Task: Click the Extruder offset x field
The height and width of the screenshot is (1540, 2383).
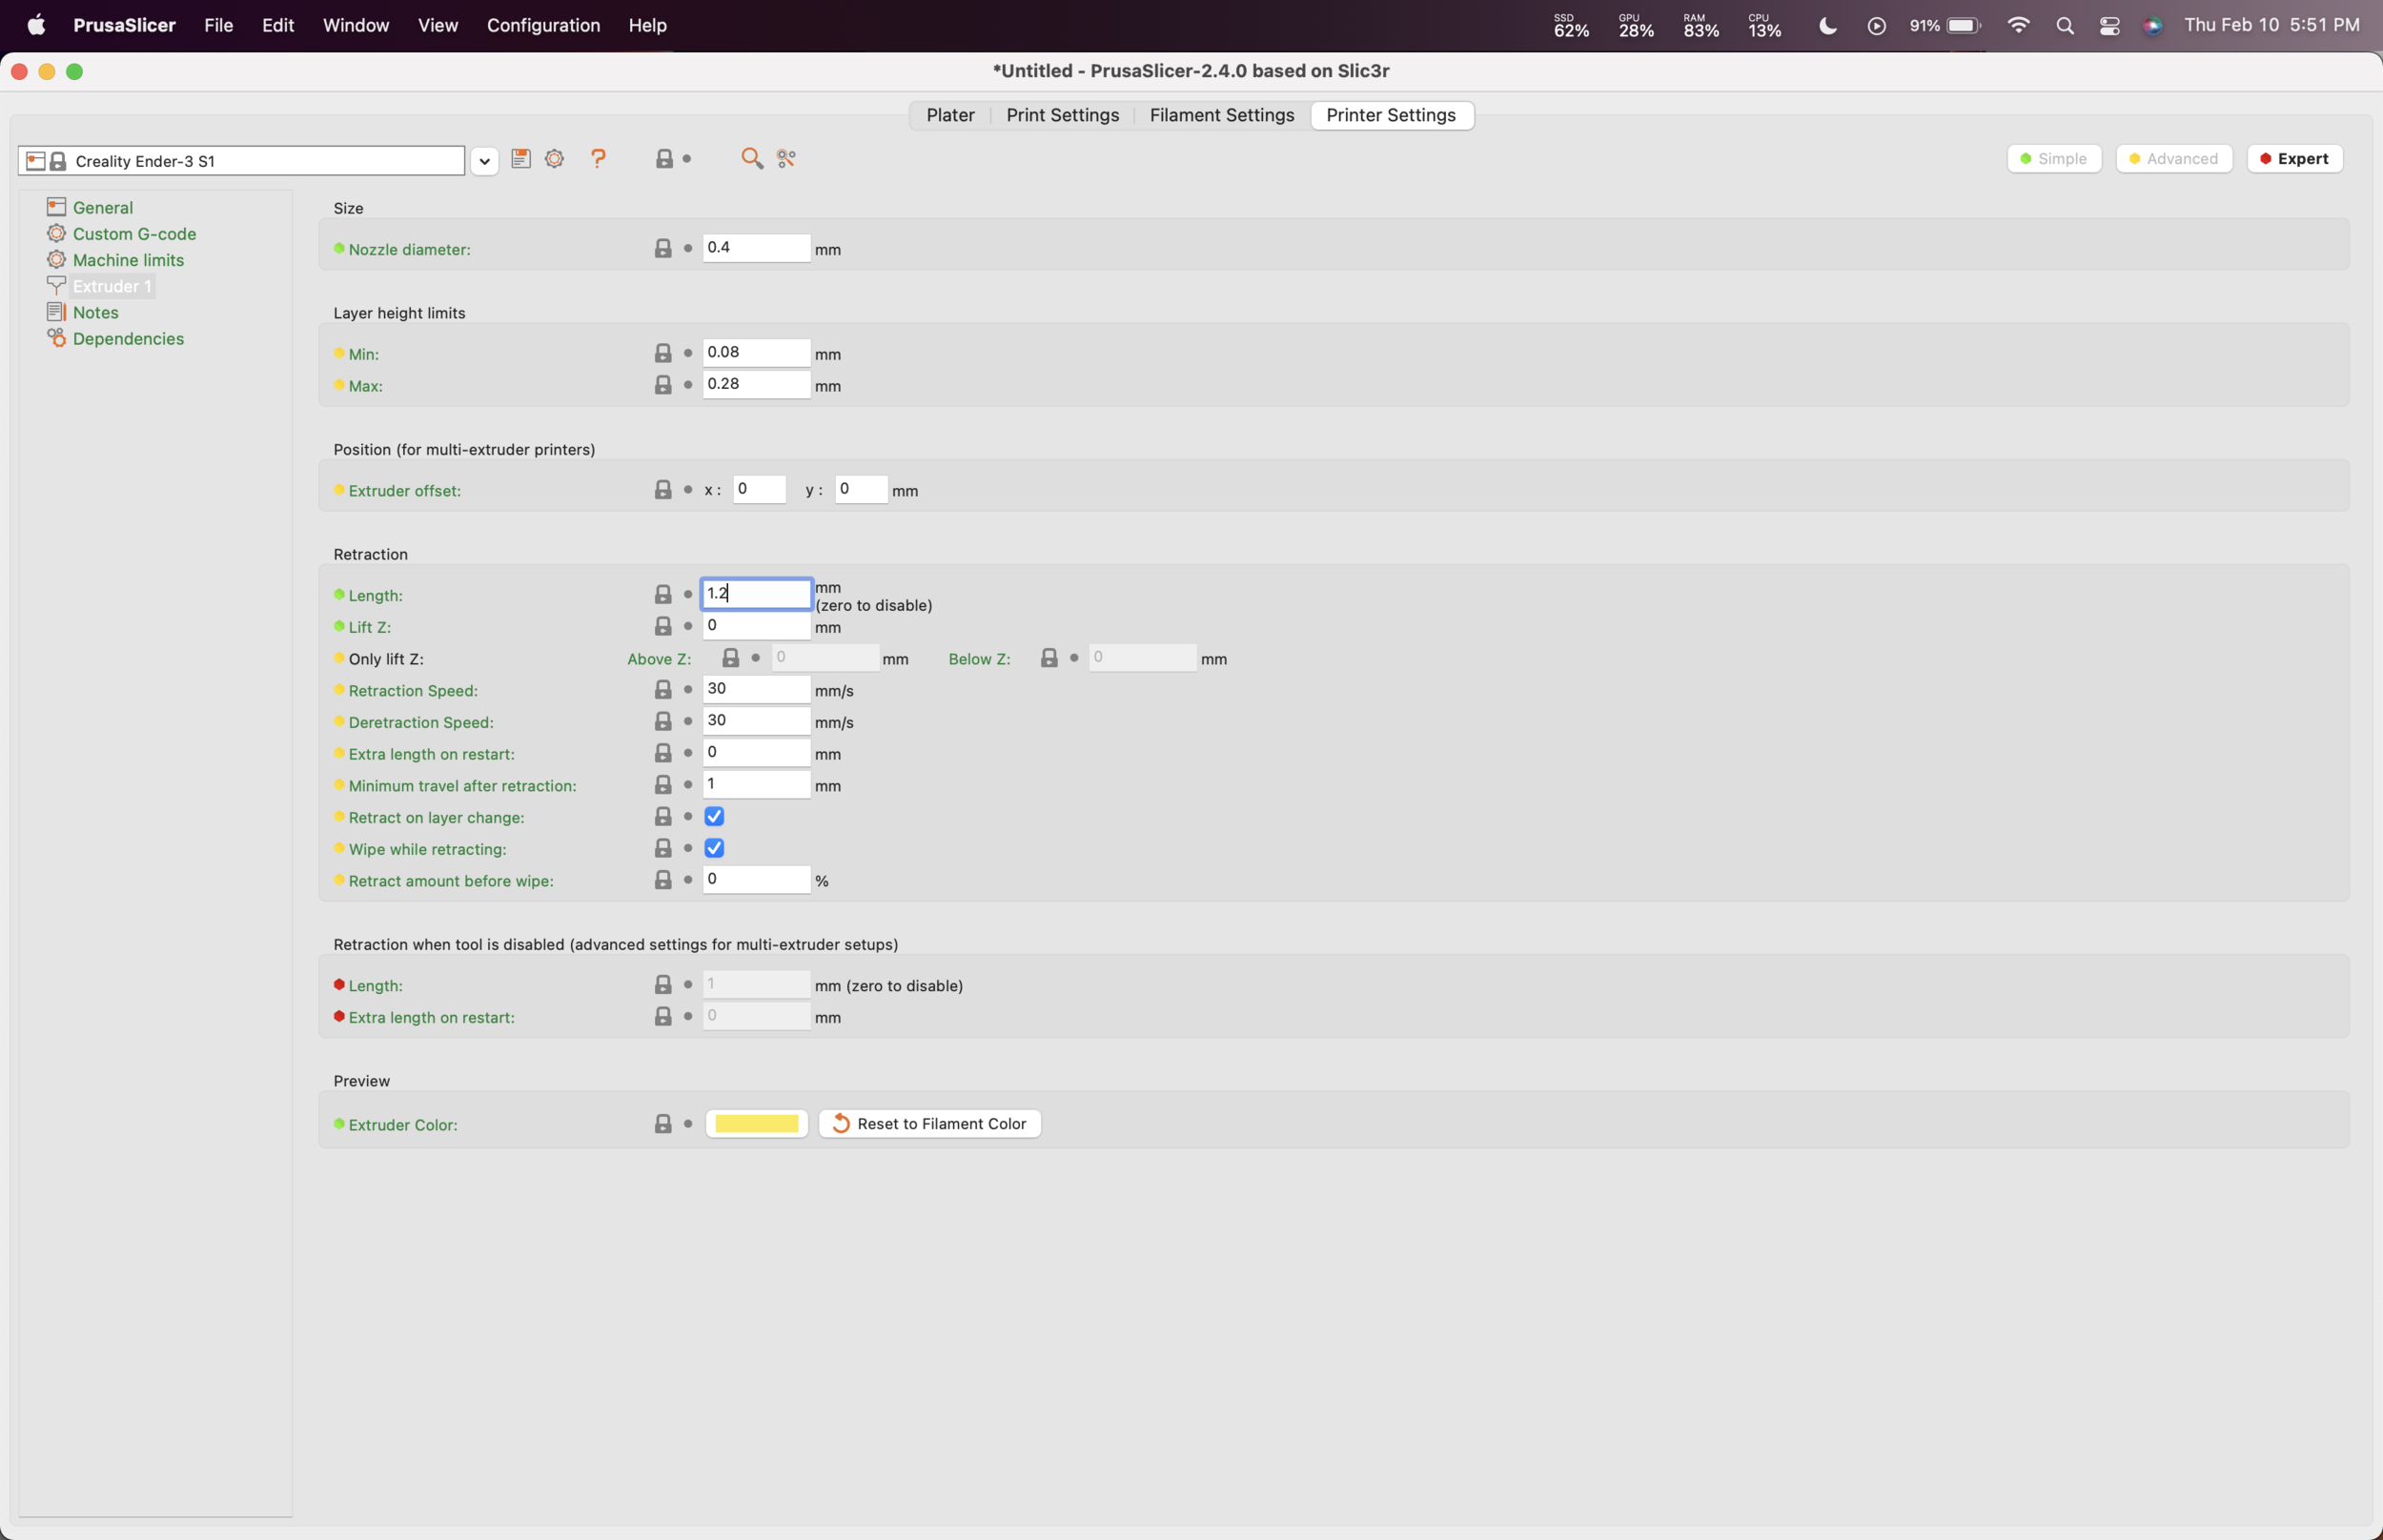Action: click(759, 489)
